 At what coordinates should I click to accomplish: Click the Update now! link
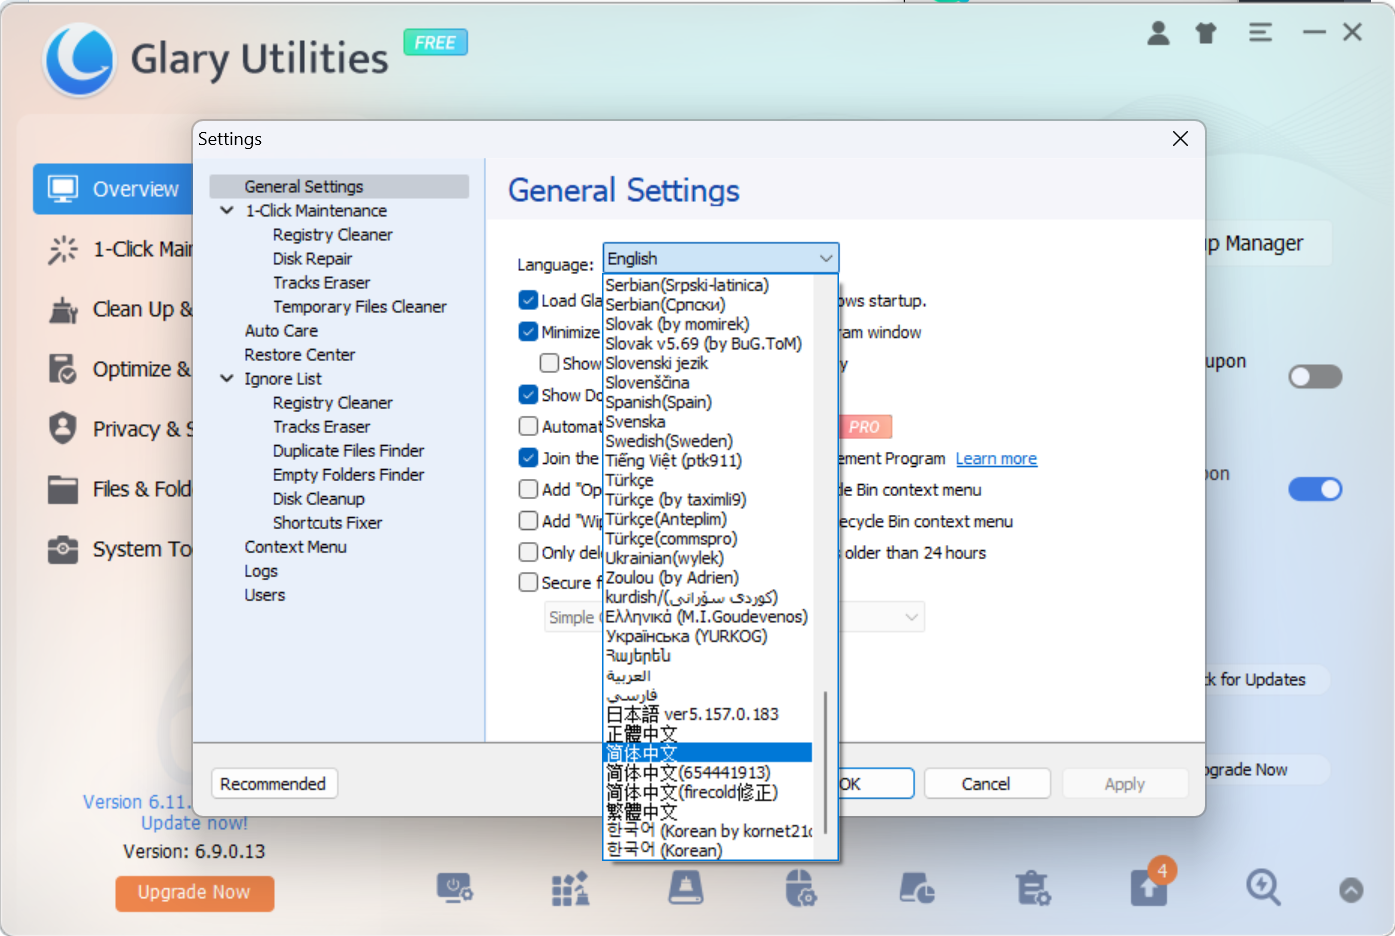tap(194, 823)
